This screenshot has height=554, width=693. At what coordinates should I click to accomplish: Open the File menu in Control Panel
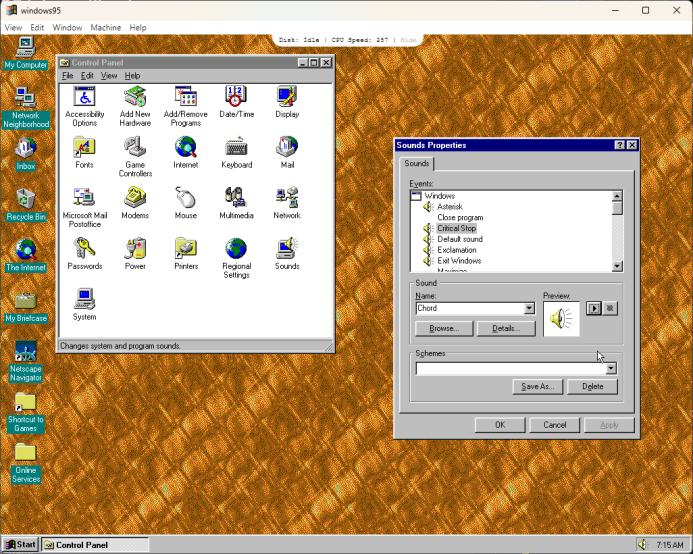[67, 76]
